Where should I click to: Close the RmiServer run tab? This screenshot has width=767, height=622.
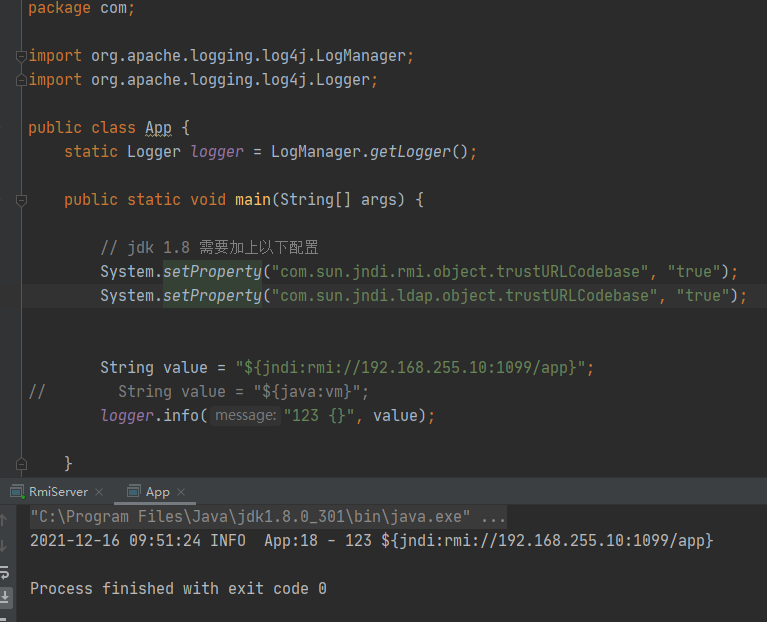point(99,491)
